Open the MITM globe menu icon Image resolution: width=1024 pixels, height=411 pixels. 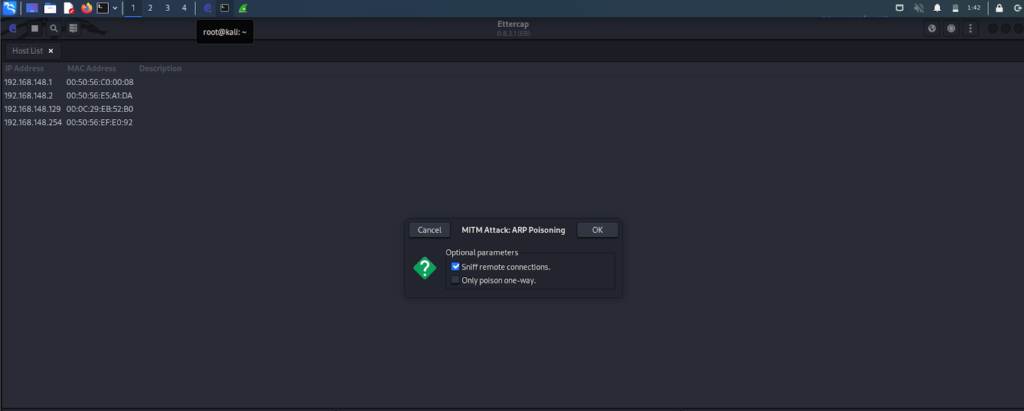point(932,28)
